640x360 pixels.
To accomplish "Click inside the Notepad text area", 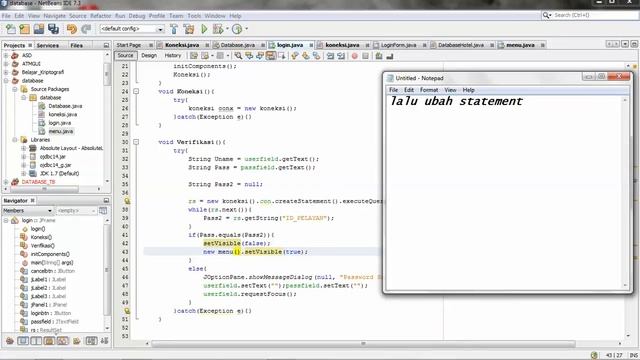I will pos(504,193).
